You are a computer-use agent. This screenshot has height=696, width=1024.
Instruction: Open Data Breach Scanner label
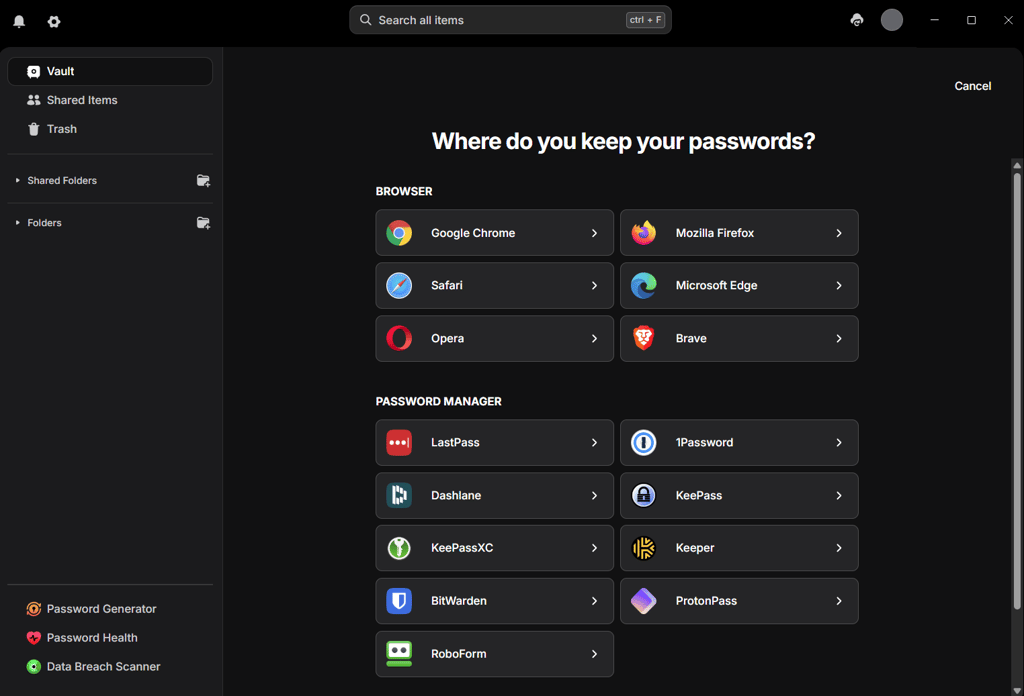(x=103, y=667)
